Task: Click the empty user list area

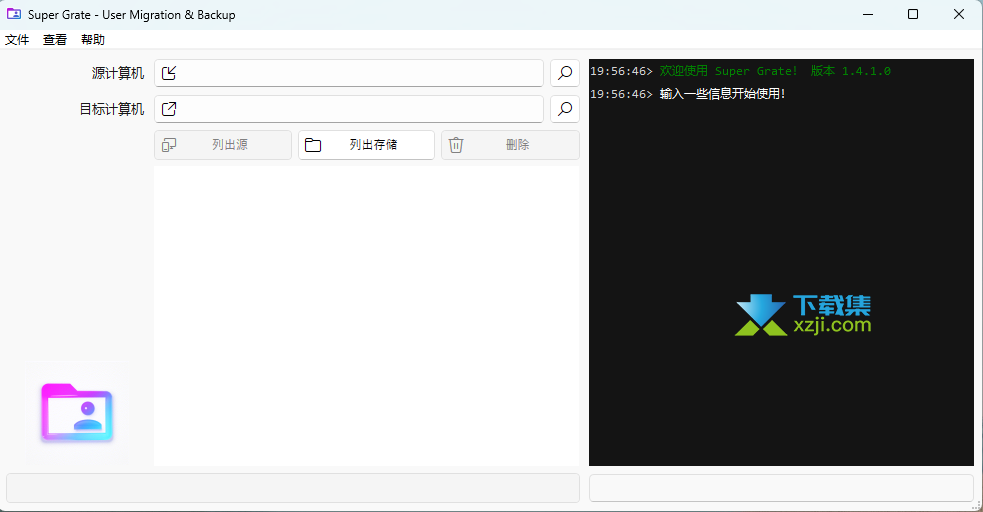Action: (366, 315)
